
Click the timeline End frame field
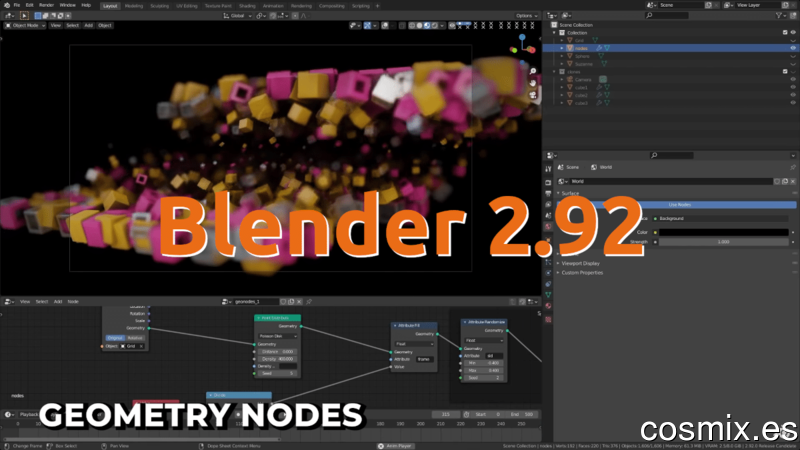[x=522, y=414]
